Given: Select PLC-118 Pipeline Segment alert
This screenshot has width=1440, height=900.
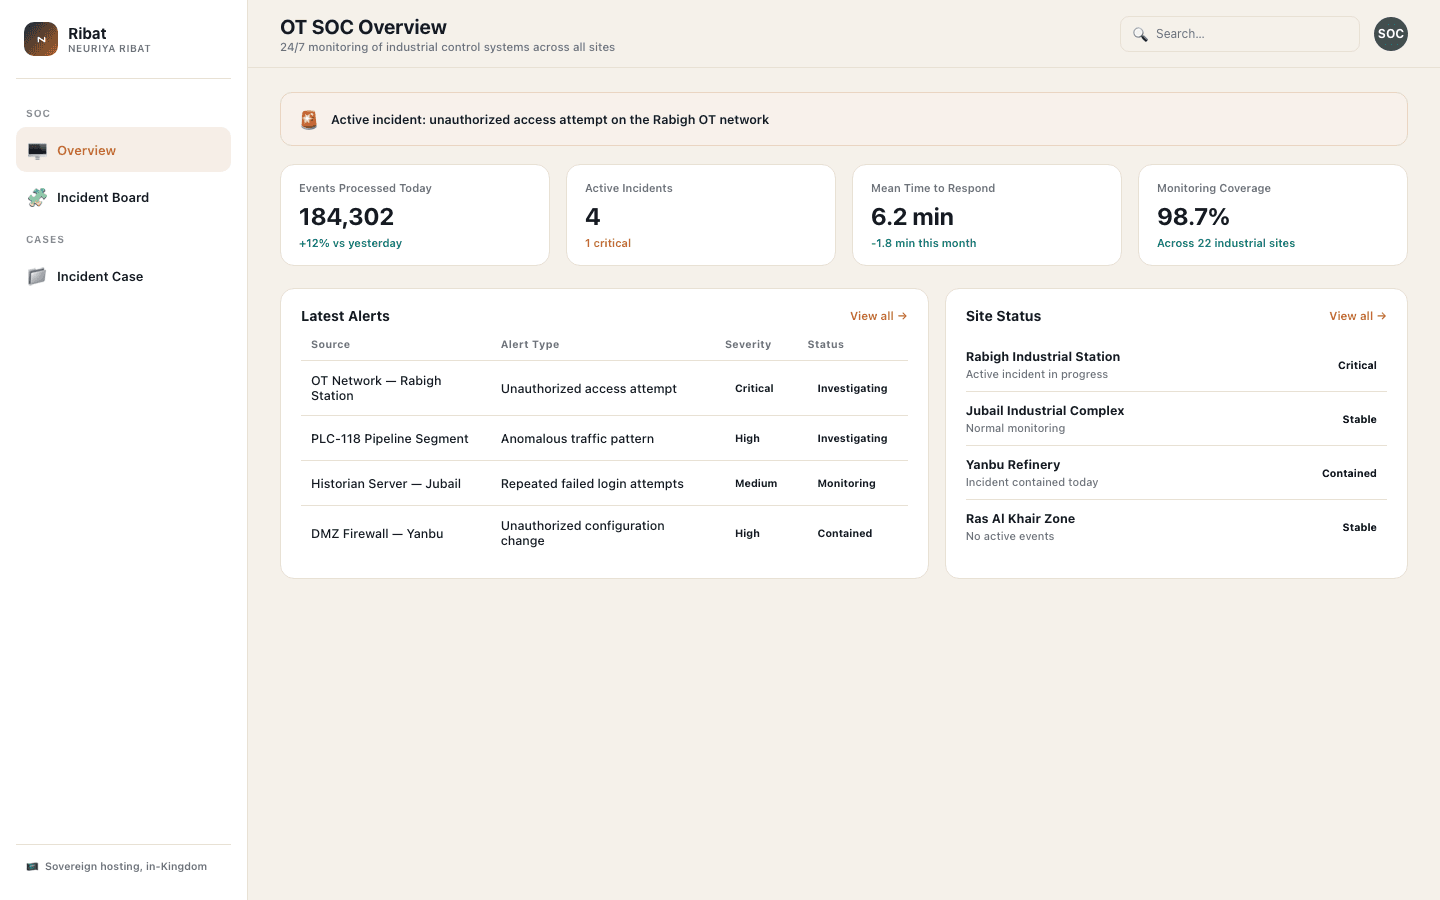Looking at the screenshot, I should 604,438.
